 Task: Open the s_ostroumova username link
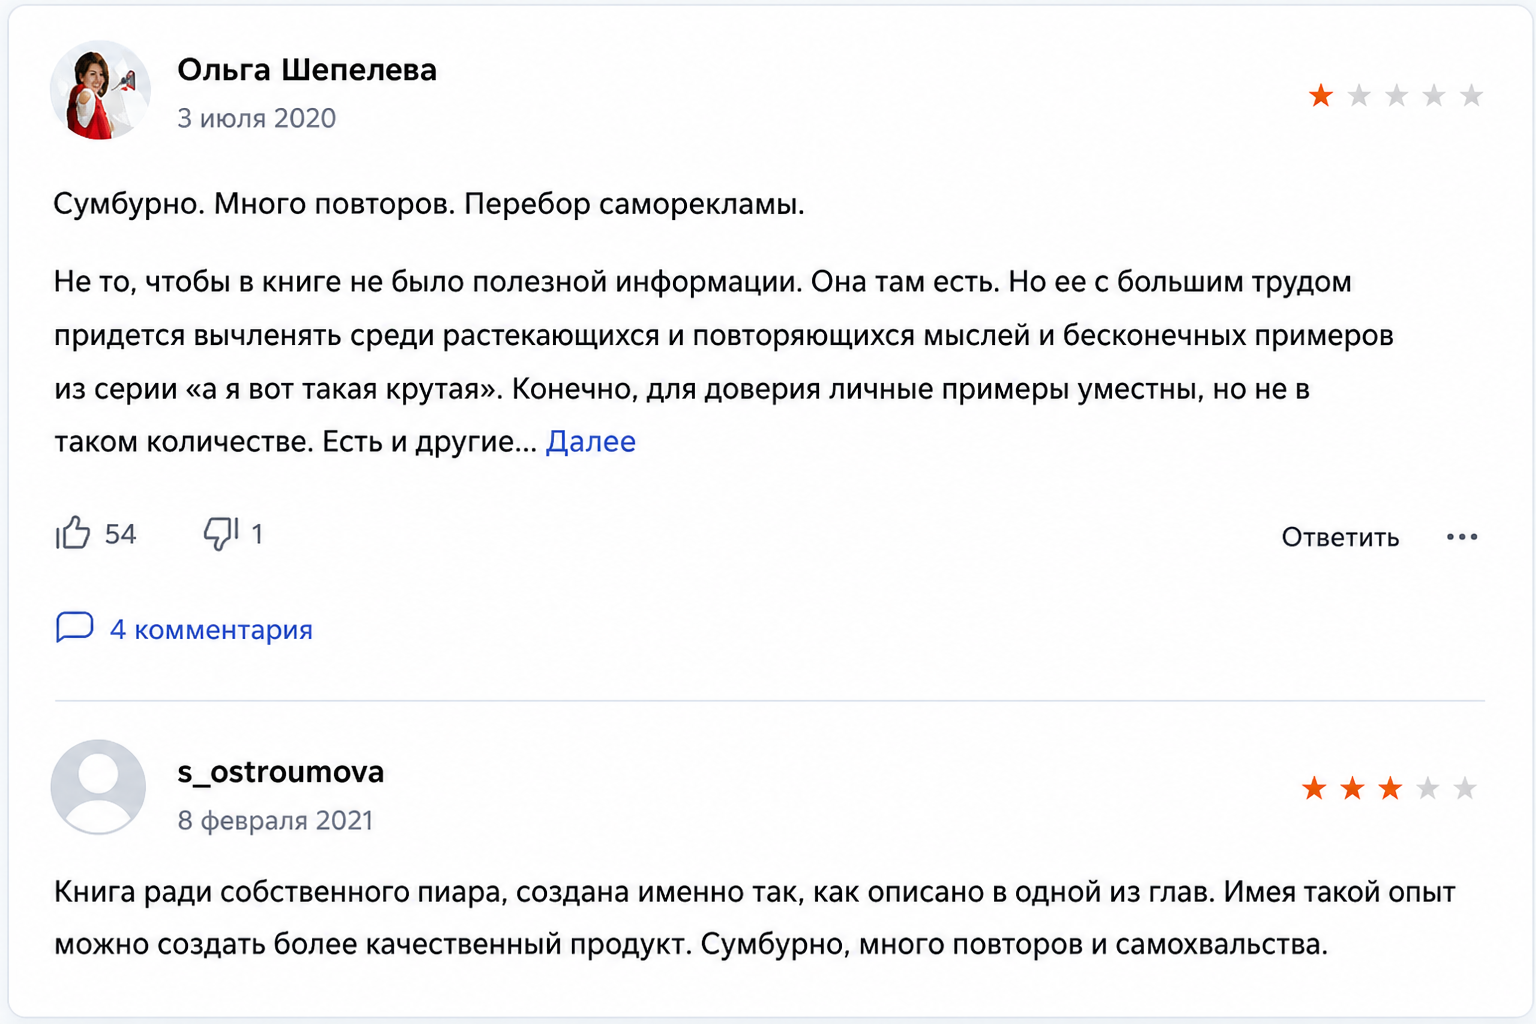point(281,772)
